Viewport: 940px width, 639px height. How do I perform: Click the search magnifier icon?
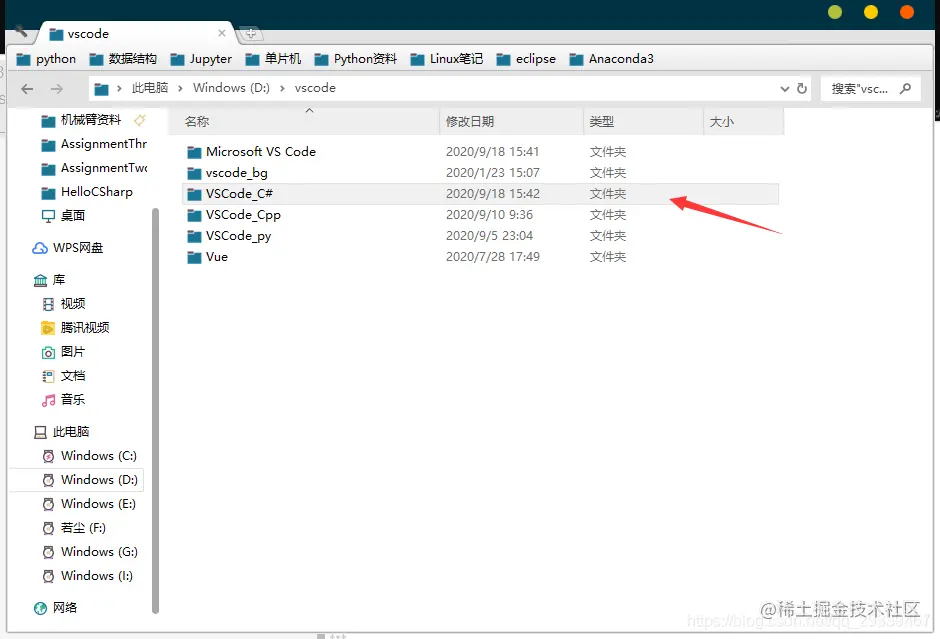click(x=905, y=89)
